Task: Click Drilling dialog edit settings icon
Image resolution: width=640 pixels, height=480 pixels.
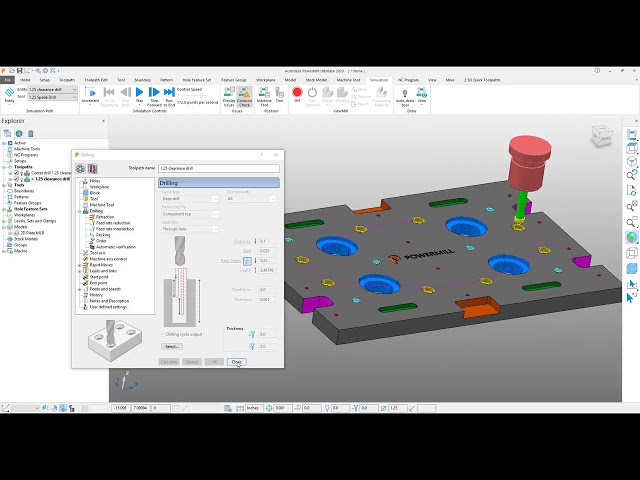Action: [93, 169]
